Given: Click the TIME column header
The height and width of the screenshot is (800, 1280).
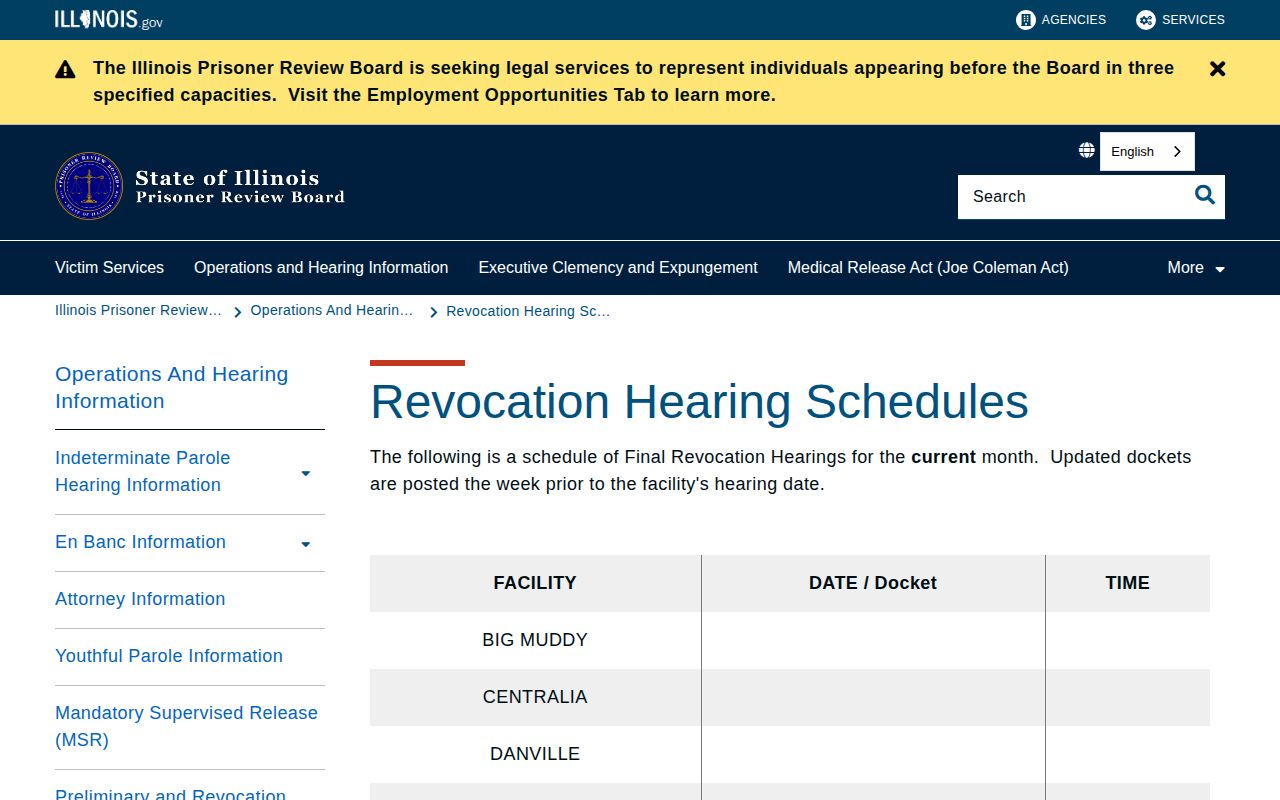Looking at the screenshot, I should [1127, 583].
